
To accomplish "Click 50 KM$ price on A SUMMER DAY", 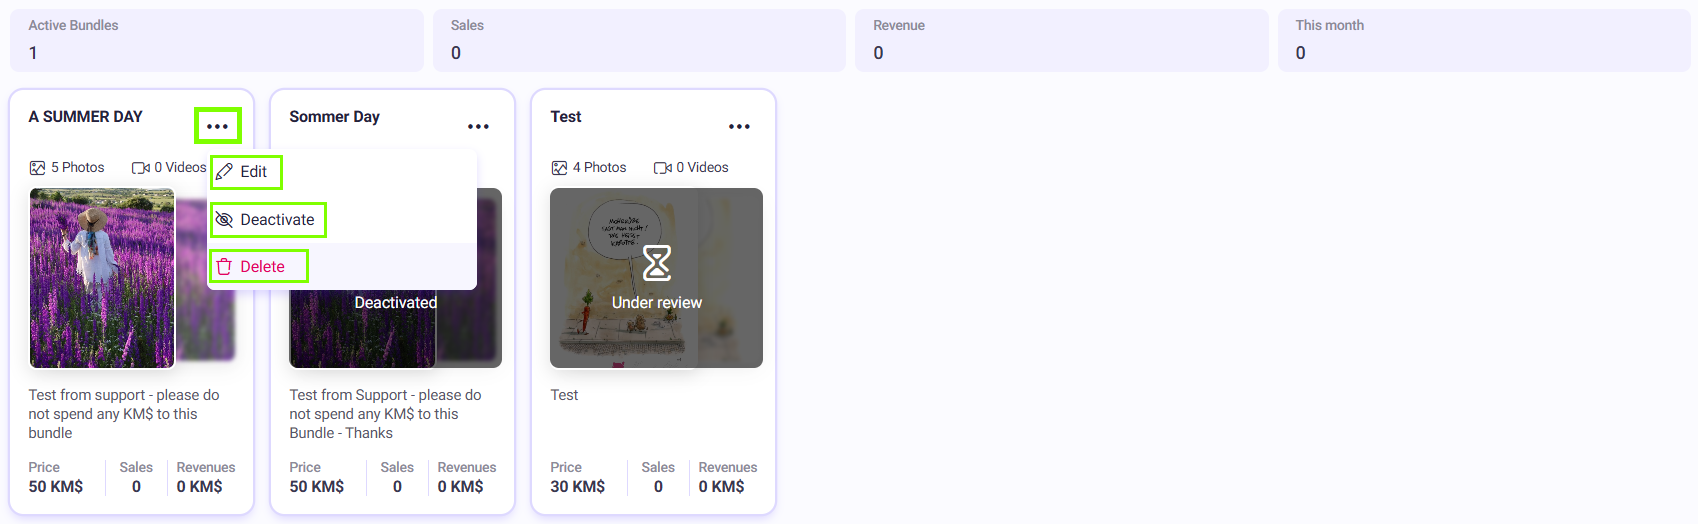I will coord(56,487).
